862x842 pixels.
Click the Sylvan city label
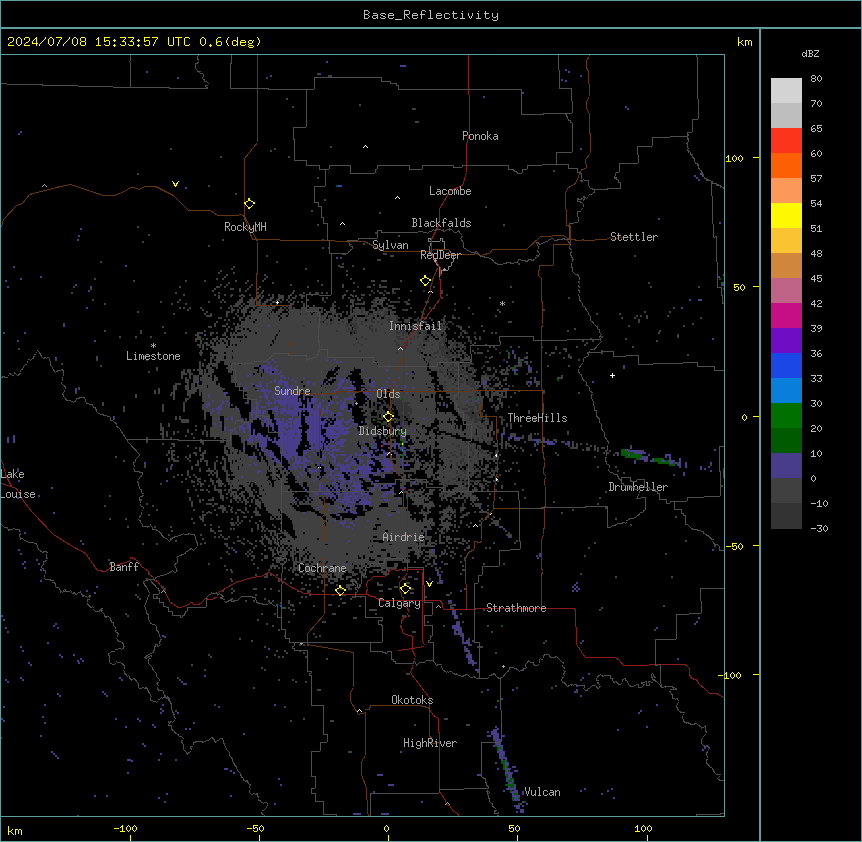coord(390,245)
